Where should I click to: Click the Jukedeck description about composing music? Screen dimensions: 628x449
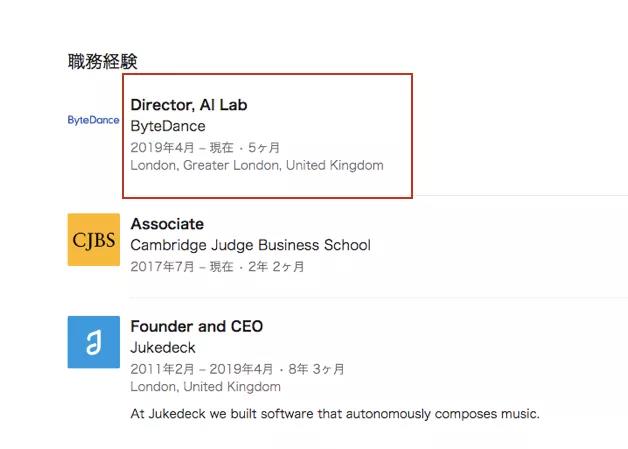[335, 414]
